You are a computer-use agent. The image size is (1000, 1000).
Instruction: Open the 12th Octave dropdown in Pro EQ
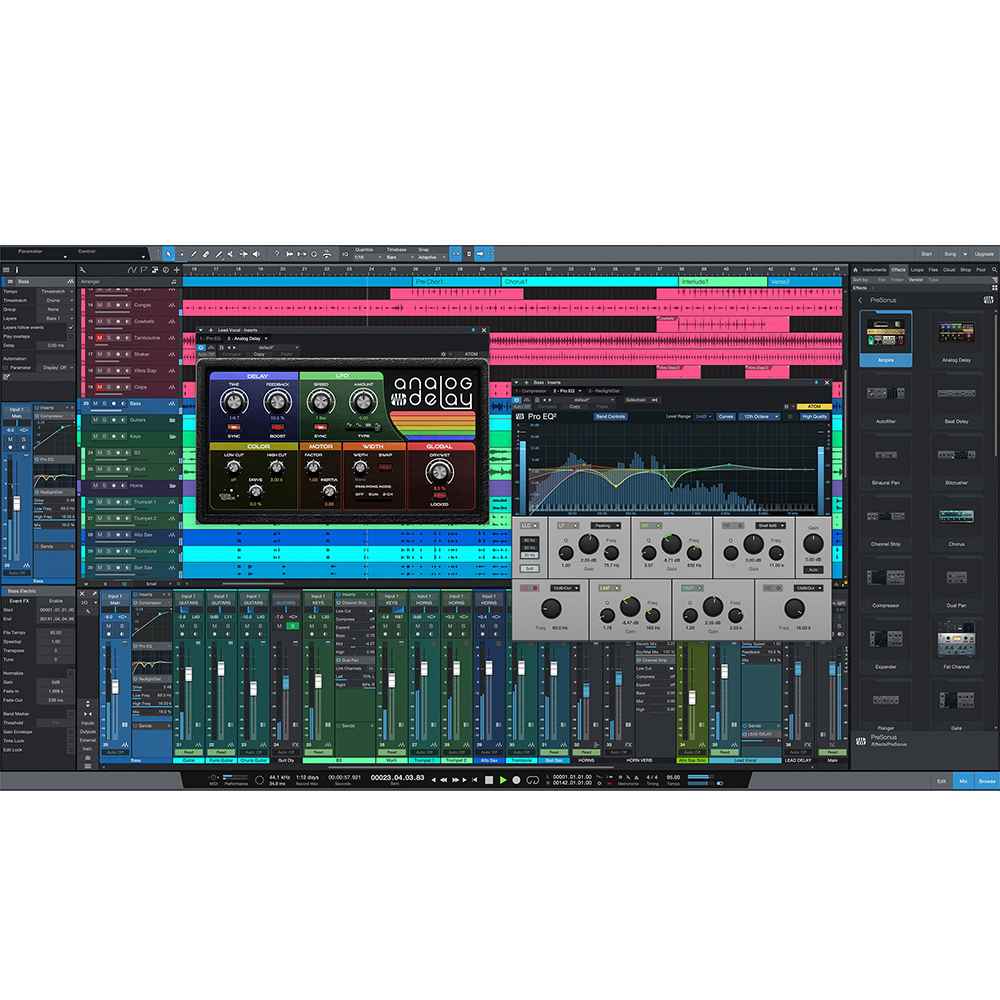click(760, 416)
